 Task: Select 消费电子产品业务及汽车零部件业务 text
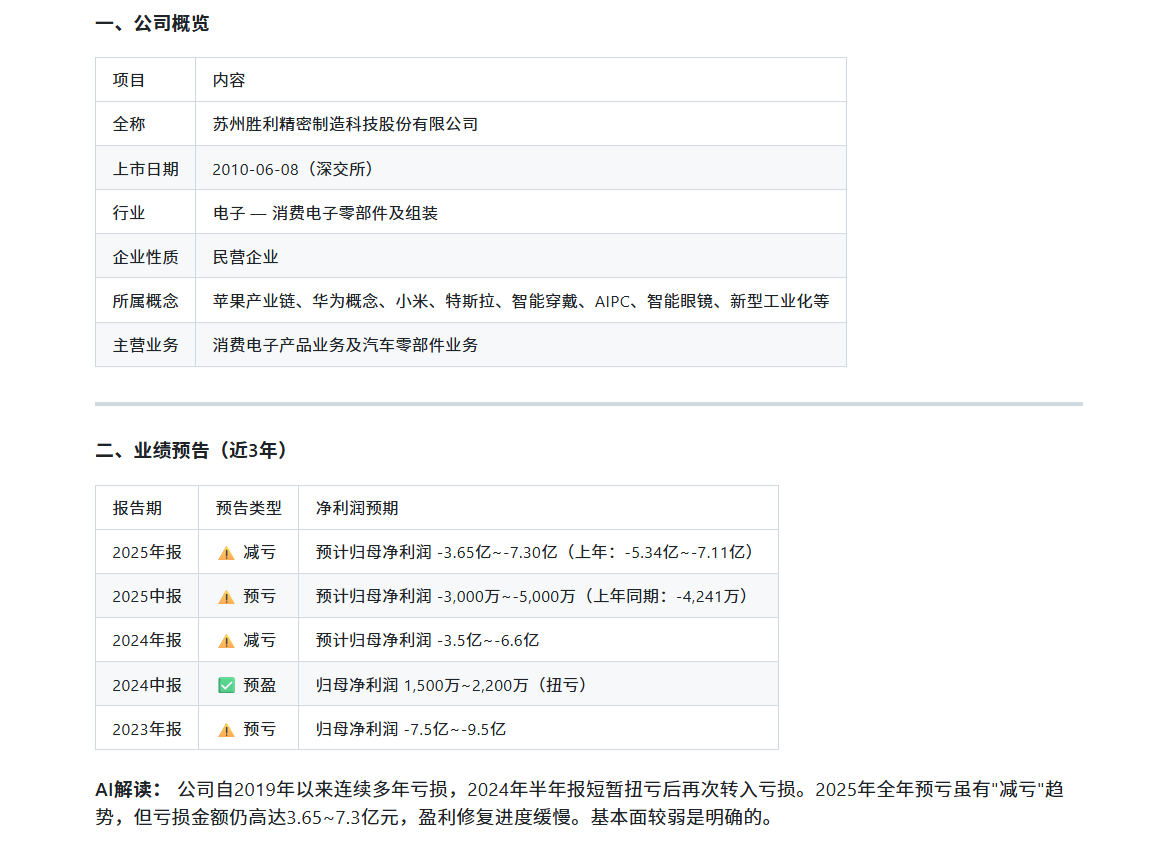coord(345,345)
